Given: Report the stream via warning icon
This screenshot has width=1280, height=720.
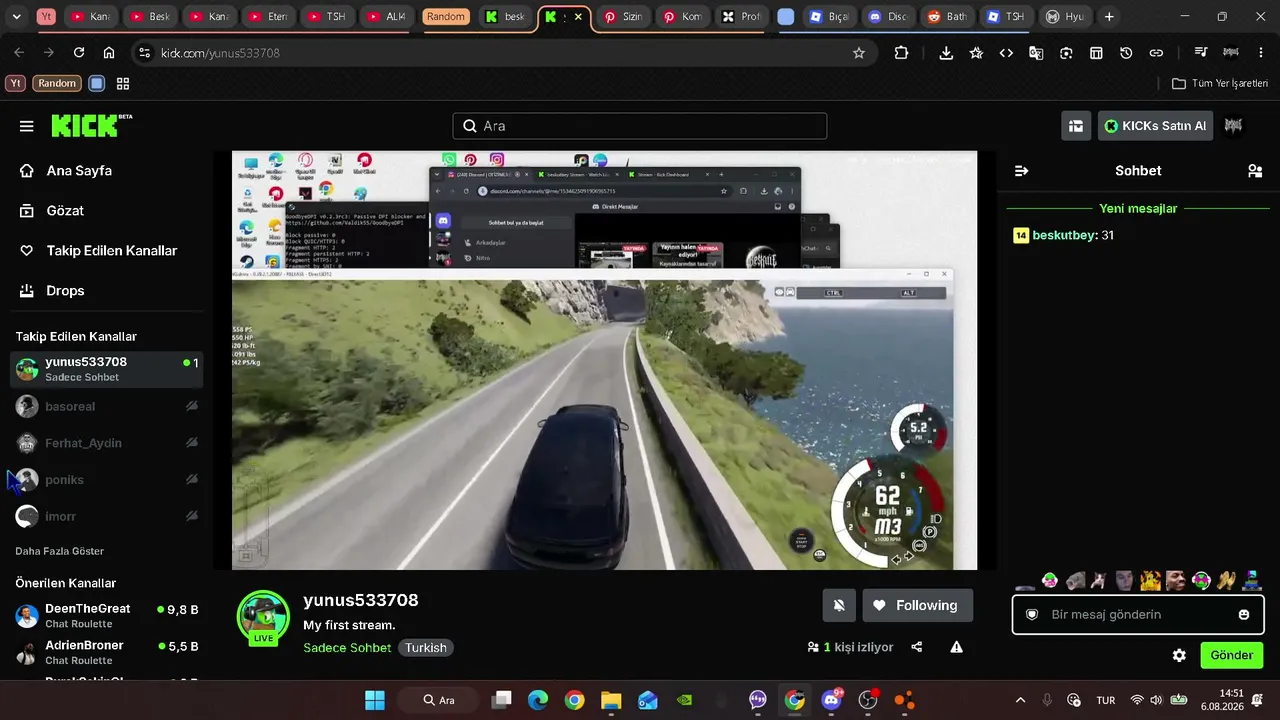Looking at the screenshot, I should 957,647.
